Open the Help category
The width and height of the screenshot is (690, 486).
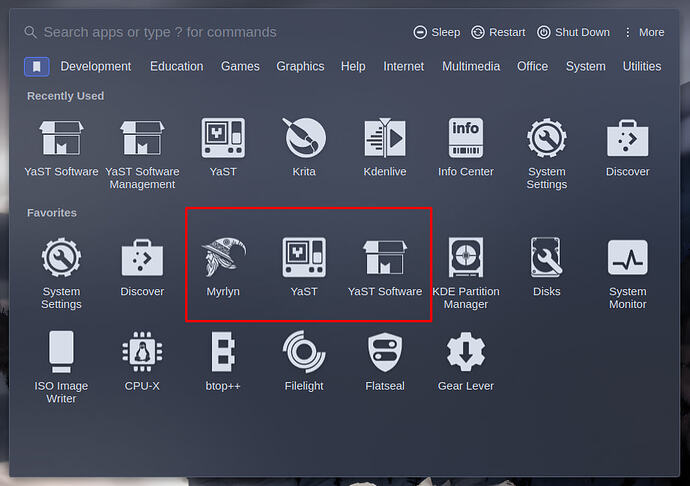coord(353,66)
